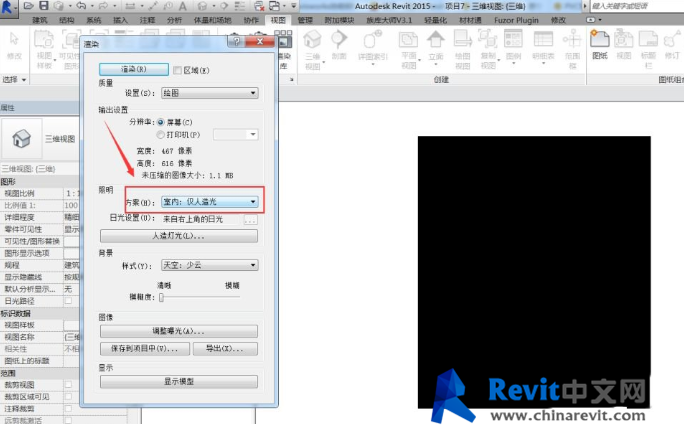684x429 pixels.
Task: Click the Undo arrow icon
Action: point(81,6)
